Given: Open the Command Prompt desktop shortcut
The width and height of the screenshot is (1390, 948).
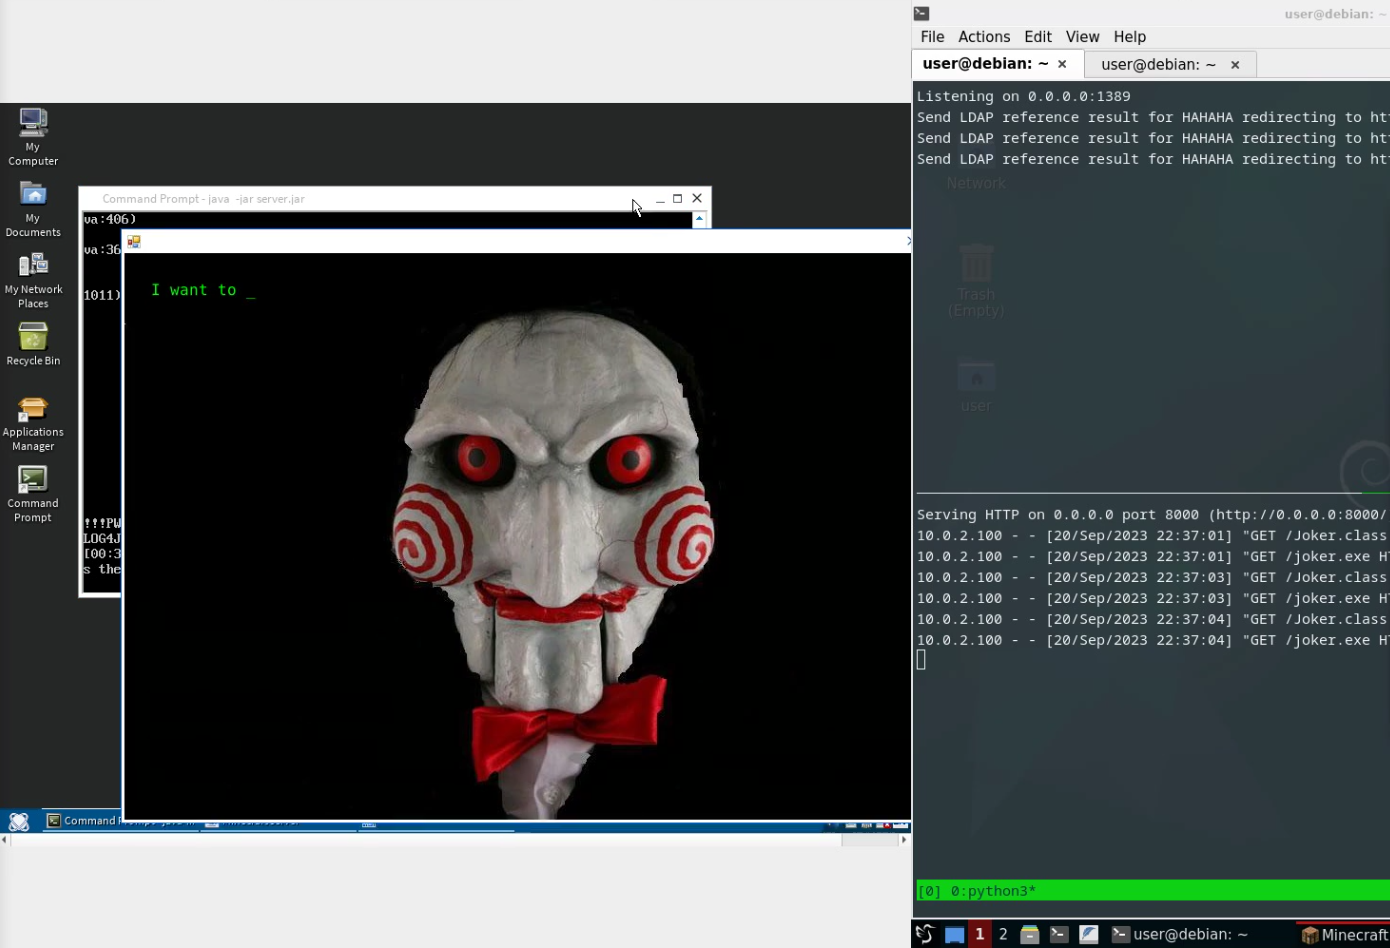Looking at the screenshot, I should (x=33, y=483).
